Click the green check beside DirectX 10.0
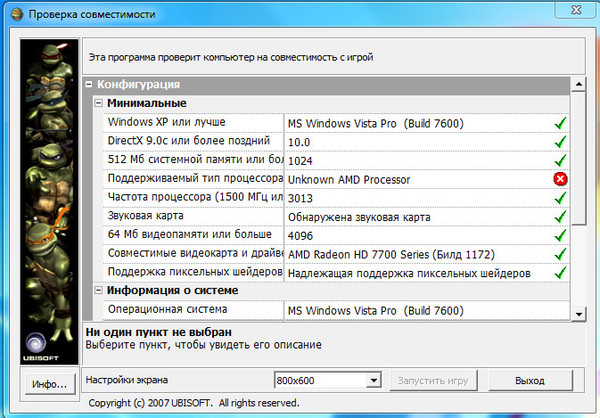The width and height of the screenshot is (600, 418). (561, 142)
